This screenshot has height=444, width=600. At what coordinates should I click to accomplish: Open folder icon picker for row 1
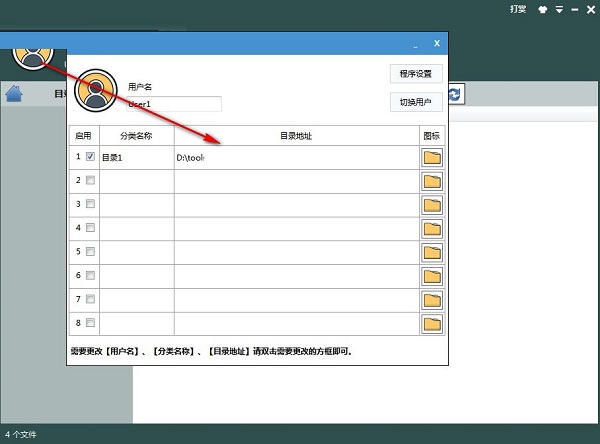pyautogui.click(x=432, y=158)
